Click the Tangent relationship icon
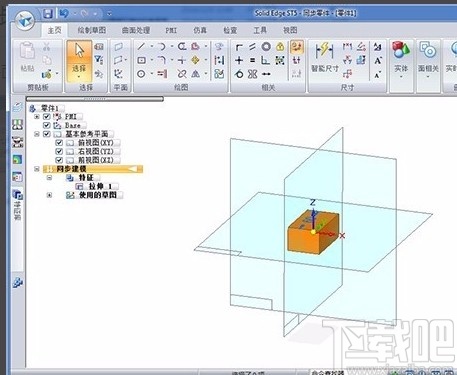 point(239,74)
